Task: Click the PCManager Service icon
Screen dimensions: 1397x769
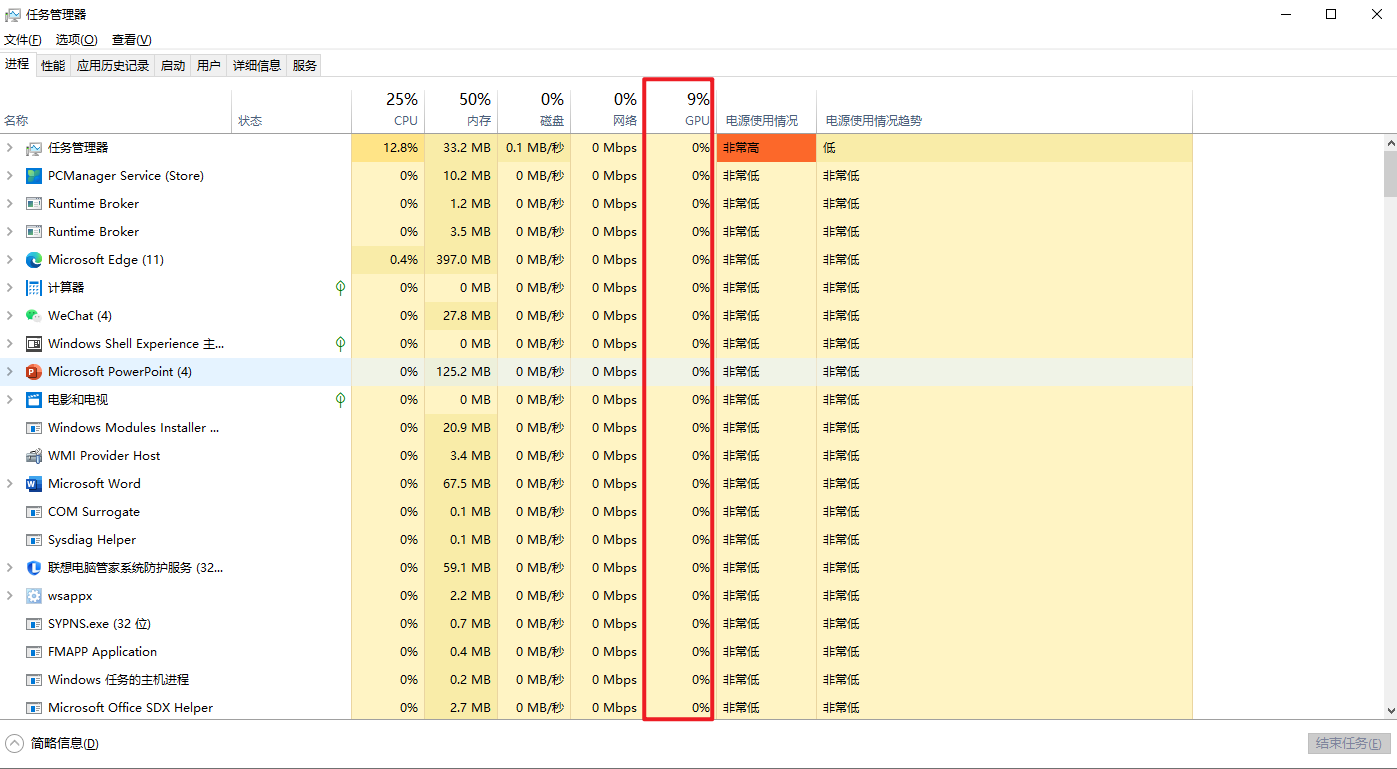Action: pyautogui.click(x=34, y=176)
